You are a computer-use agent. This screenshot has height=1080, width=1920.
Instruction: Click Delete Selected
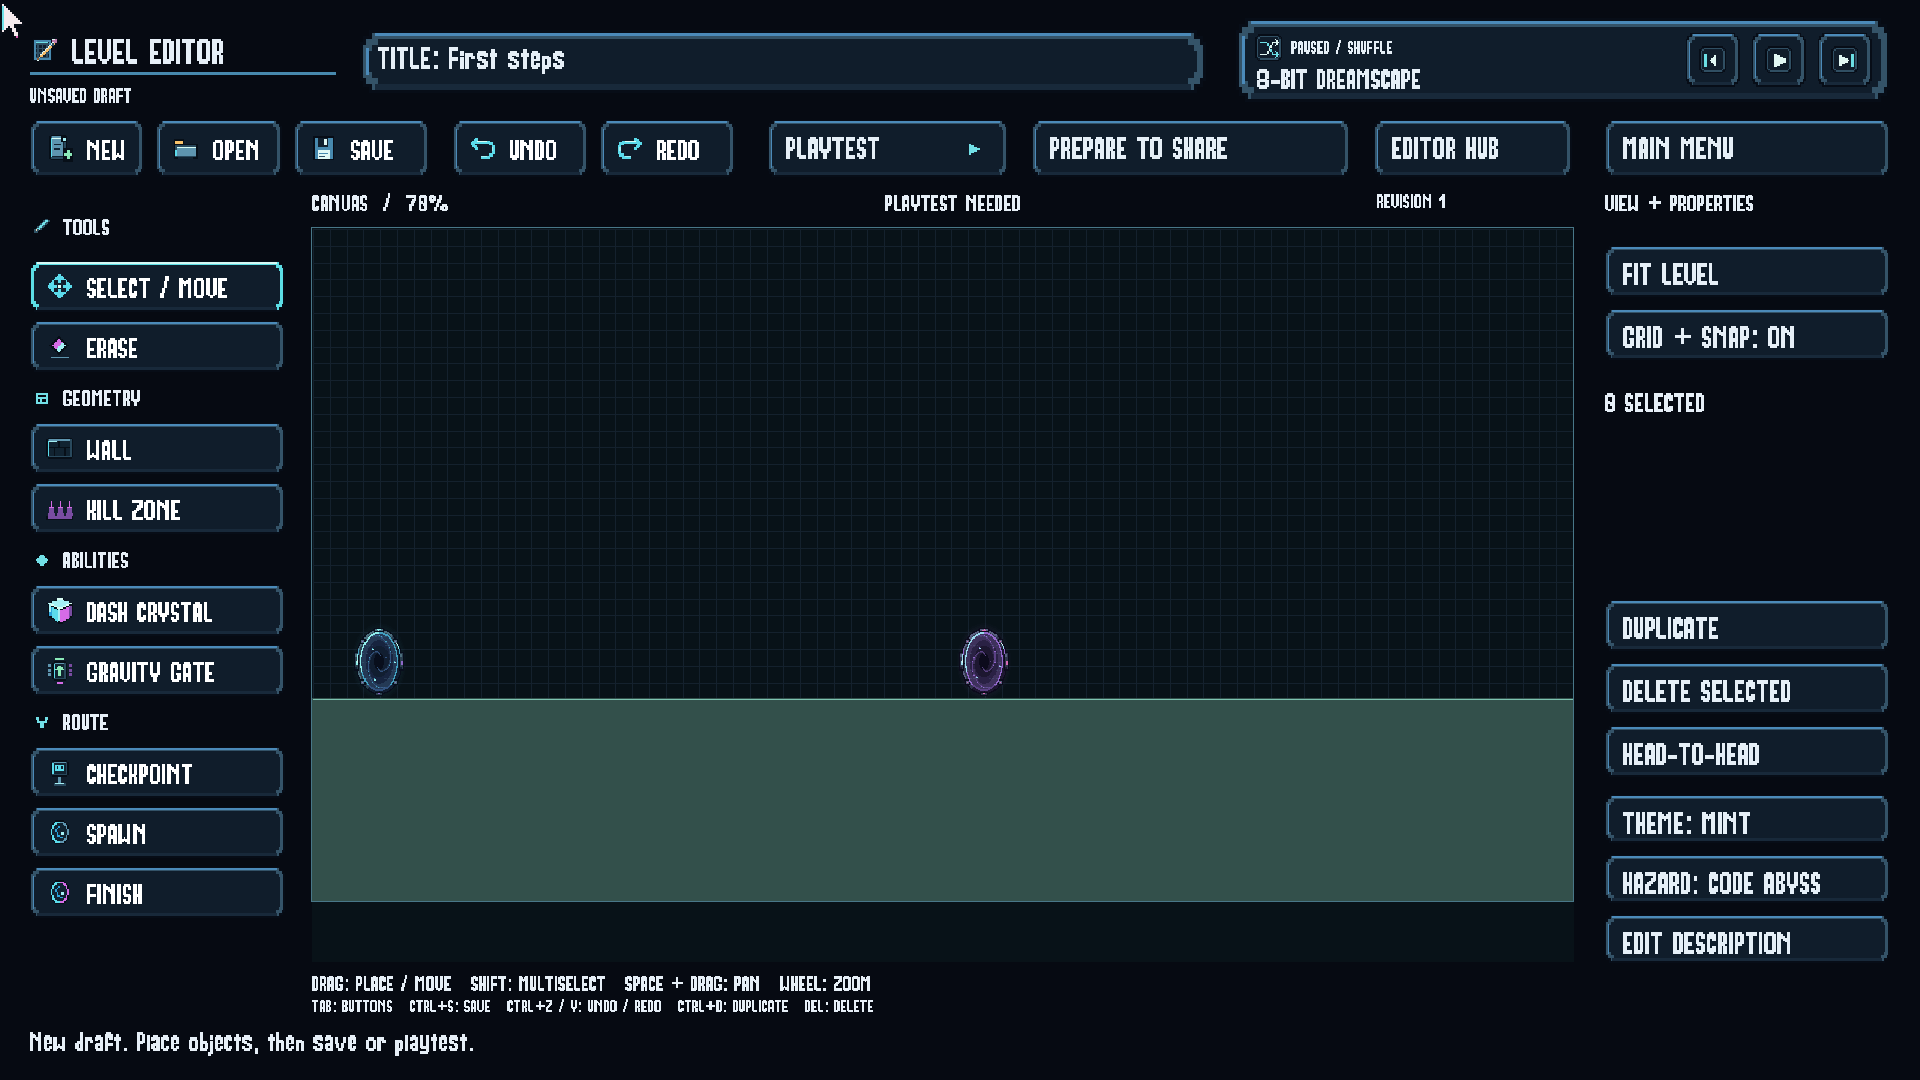point(1747,690)
